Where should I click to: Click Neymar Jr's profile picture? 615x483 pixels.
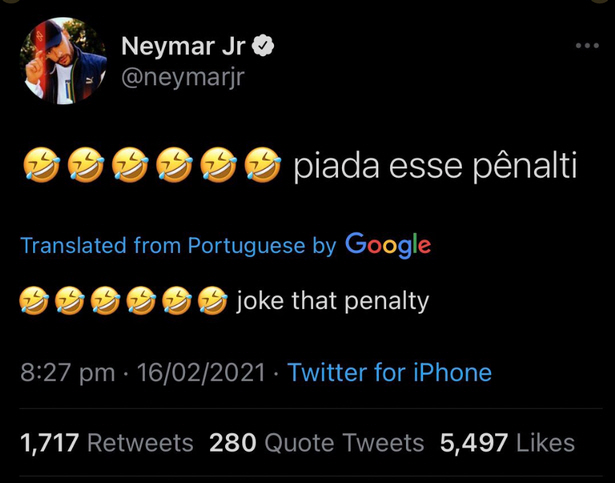pos(64,61)
